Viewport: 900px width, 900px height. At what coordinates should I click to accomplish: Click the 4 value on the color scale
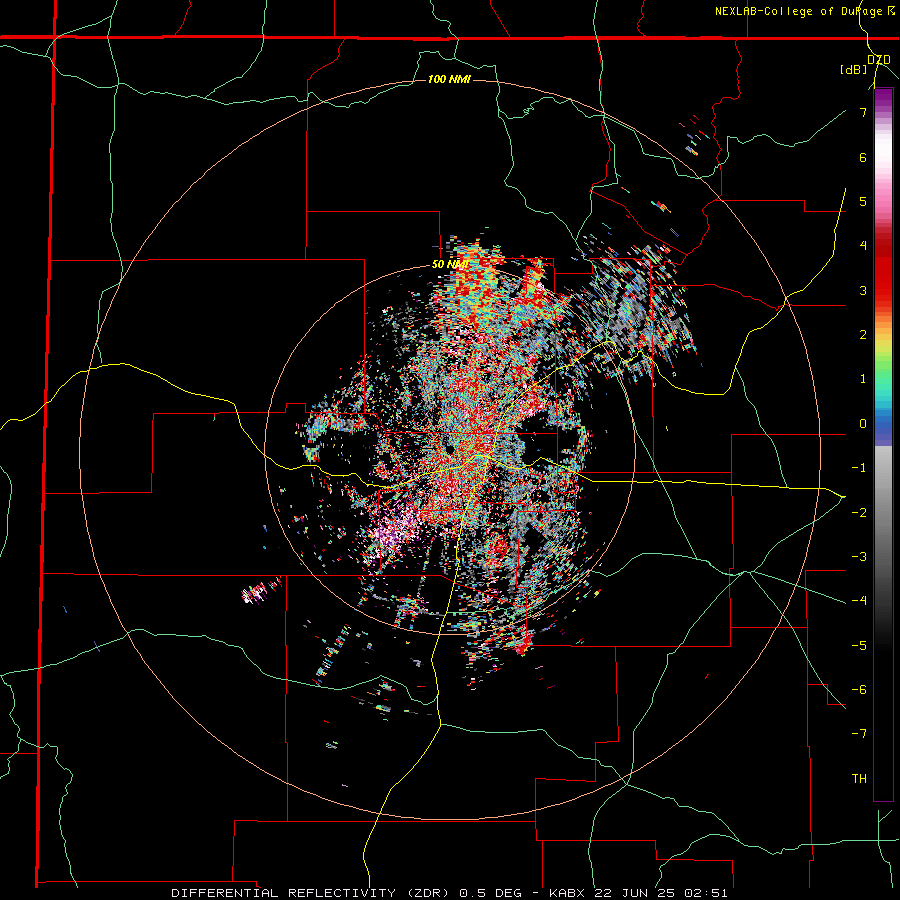tap(863, 246)
